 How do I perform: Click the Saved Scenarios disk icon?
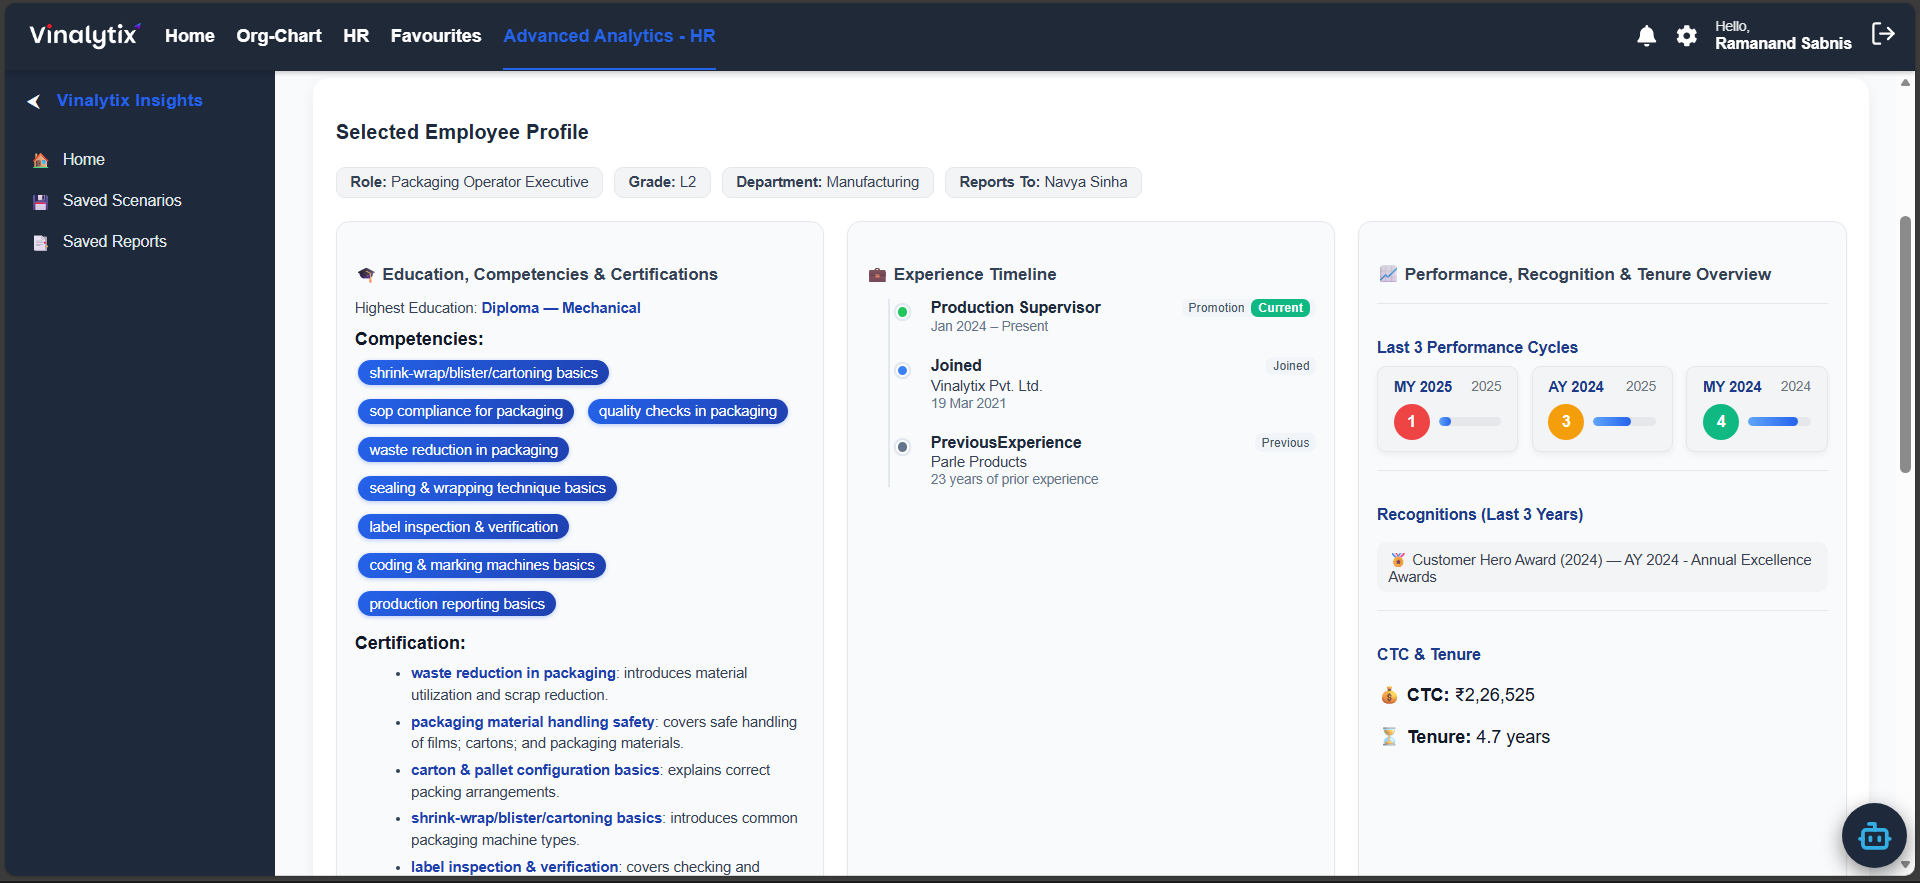point(41,201)
